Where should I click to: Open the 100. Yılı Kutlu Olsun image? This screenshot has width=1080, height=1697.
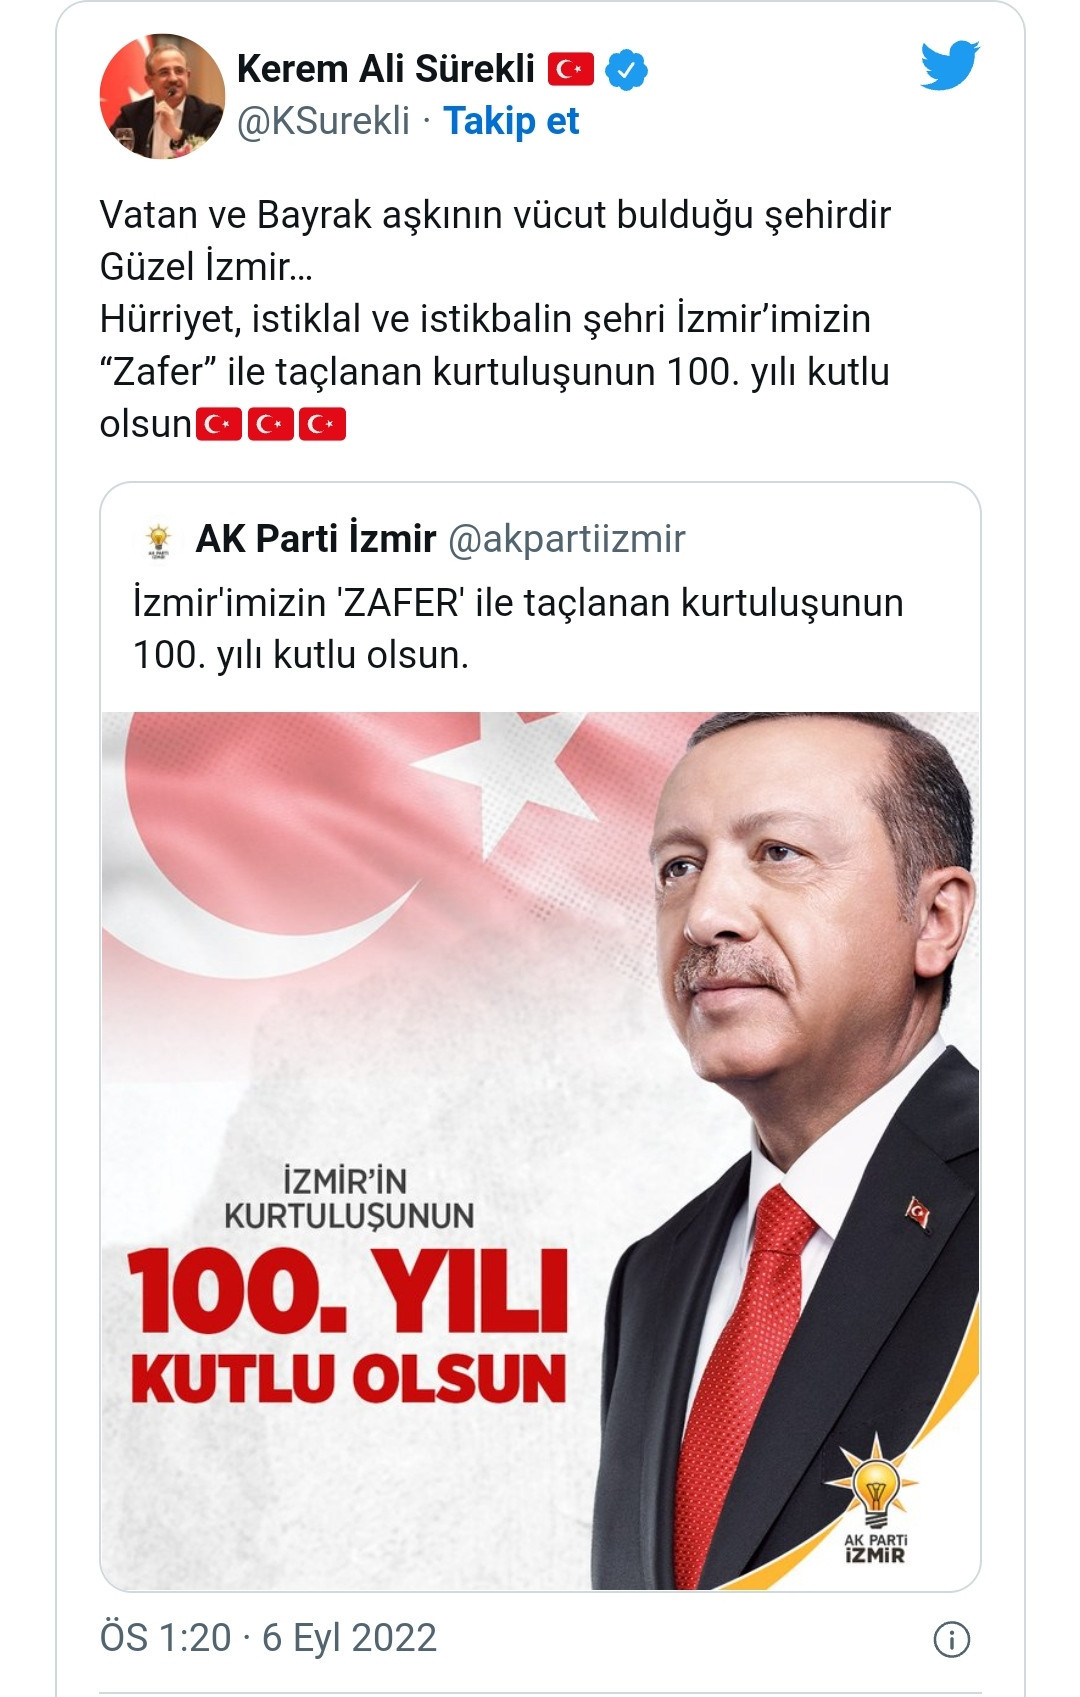tap(540, 1150)
